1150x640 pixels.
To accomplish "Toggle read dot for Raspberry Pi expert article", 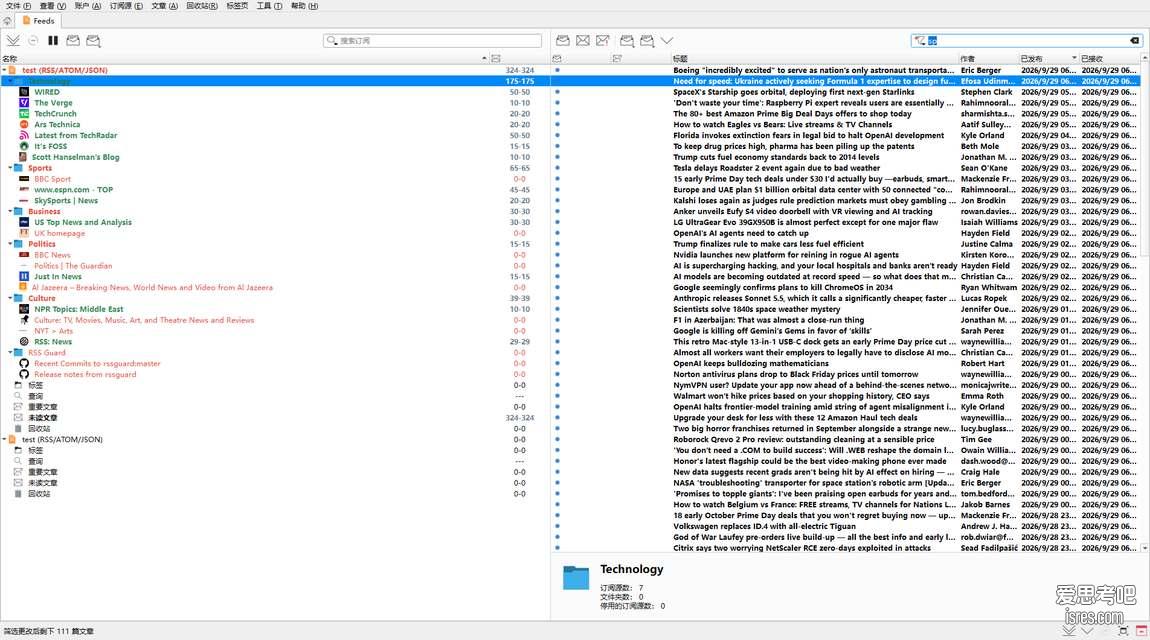I will (557, 103).
